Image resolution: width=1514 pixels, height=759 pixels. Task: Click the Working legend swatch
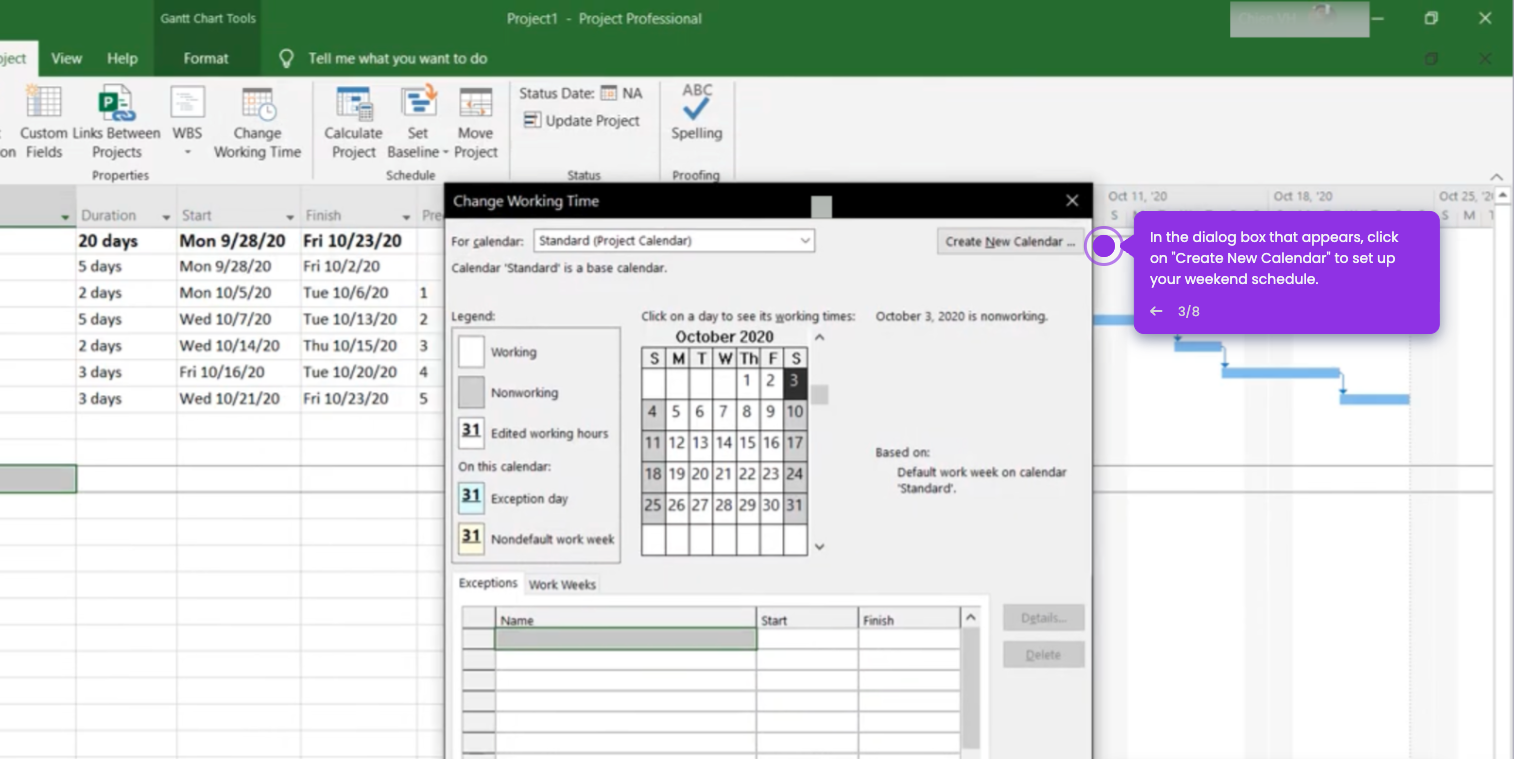pos(471,352)
